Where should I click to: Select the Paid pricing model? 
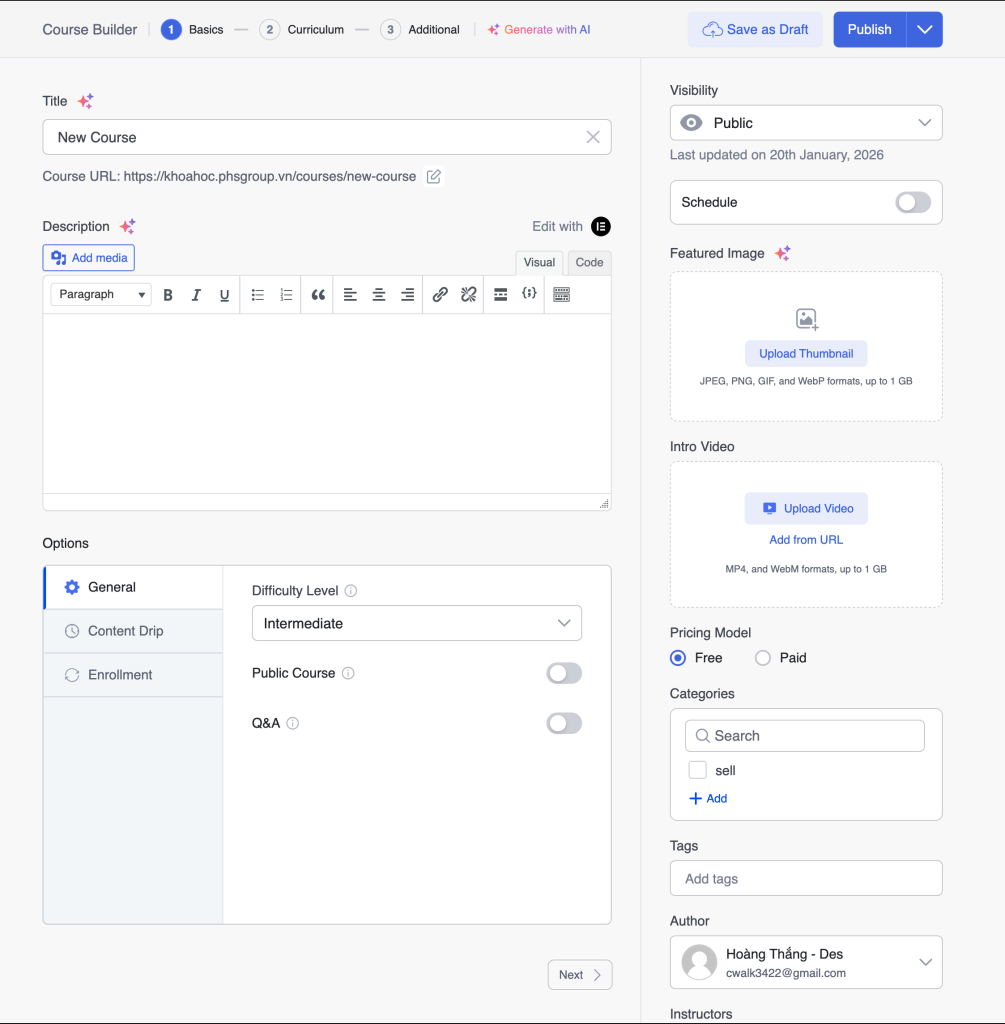[763, 658]
